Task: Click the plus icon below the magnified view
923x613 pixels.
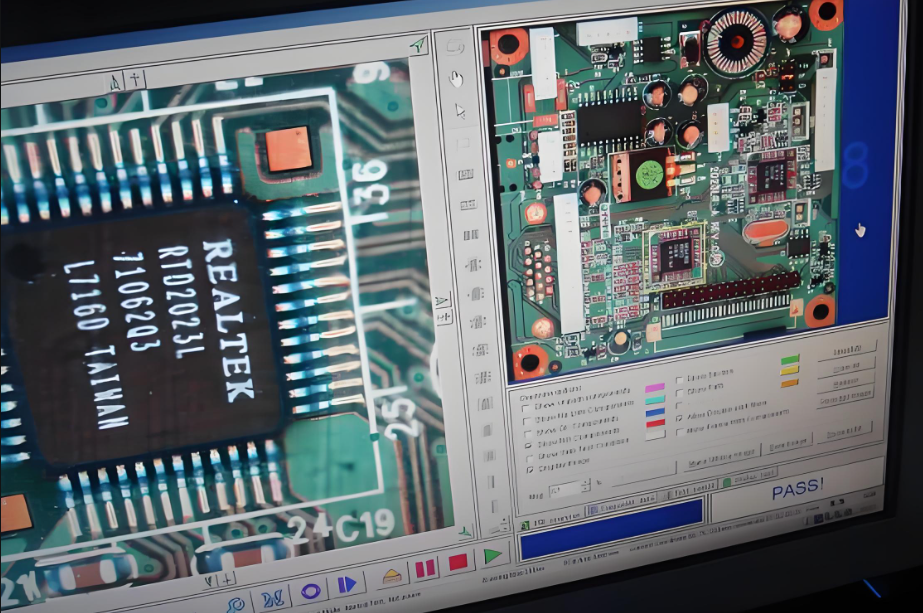Action: coord(228,579)
